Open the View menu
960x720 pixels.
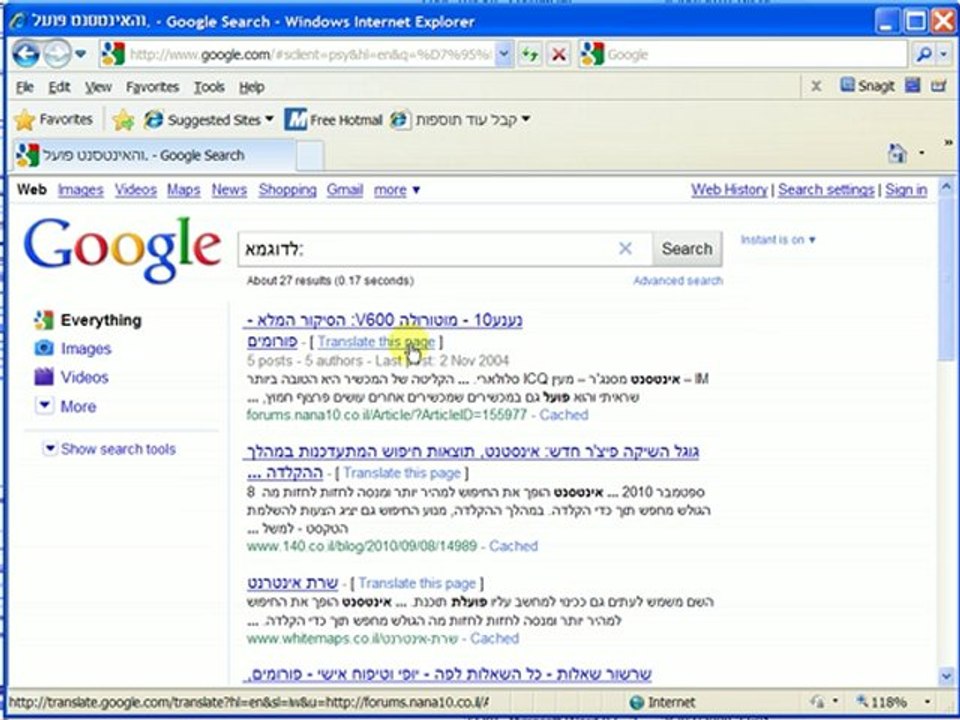click(x=98, y=87)
